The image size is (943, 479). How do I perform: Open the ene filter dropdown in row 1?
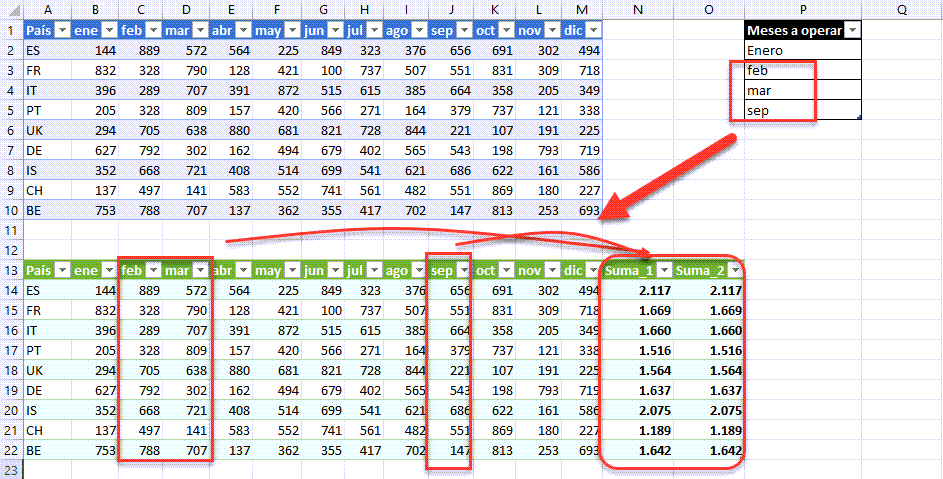click(109, 30)
